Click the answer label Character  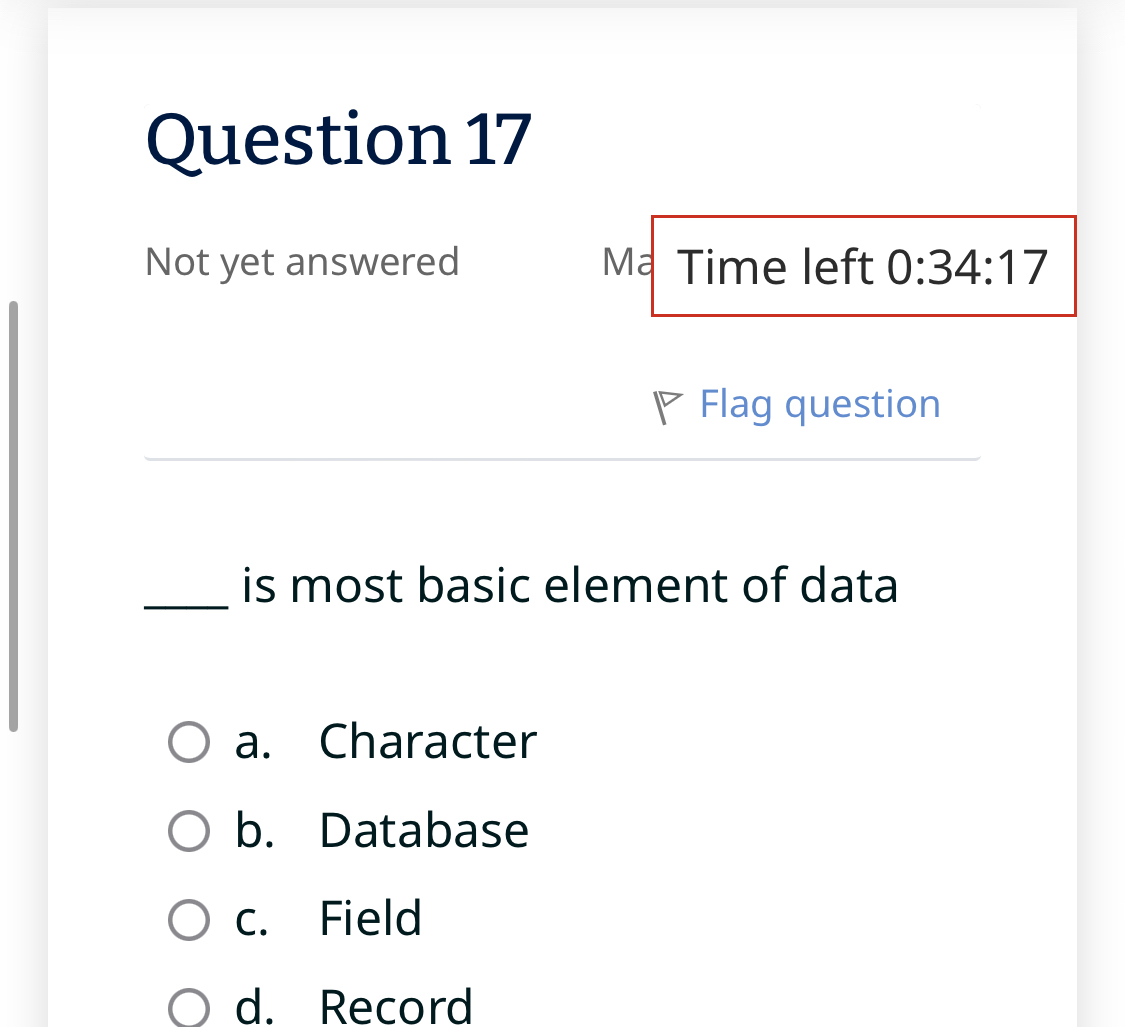coord(427,741)
